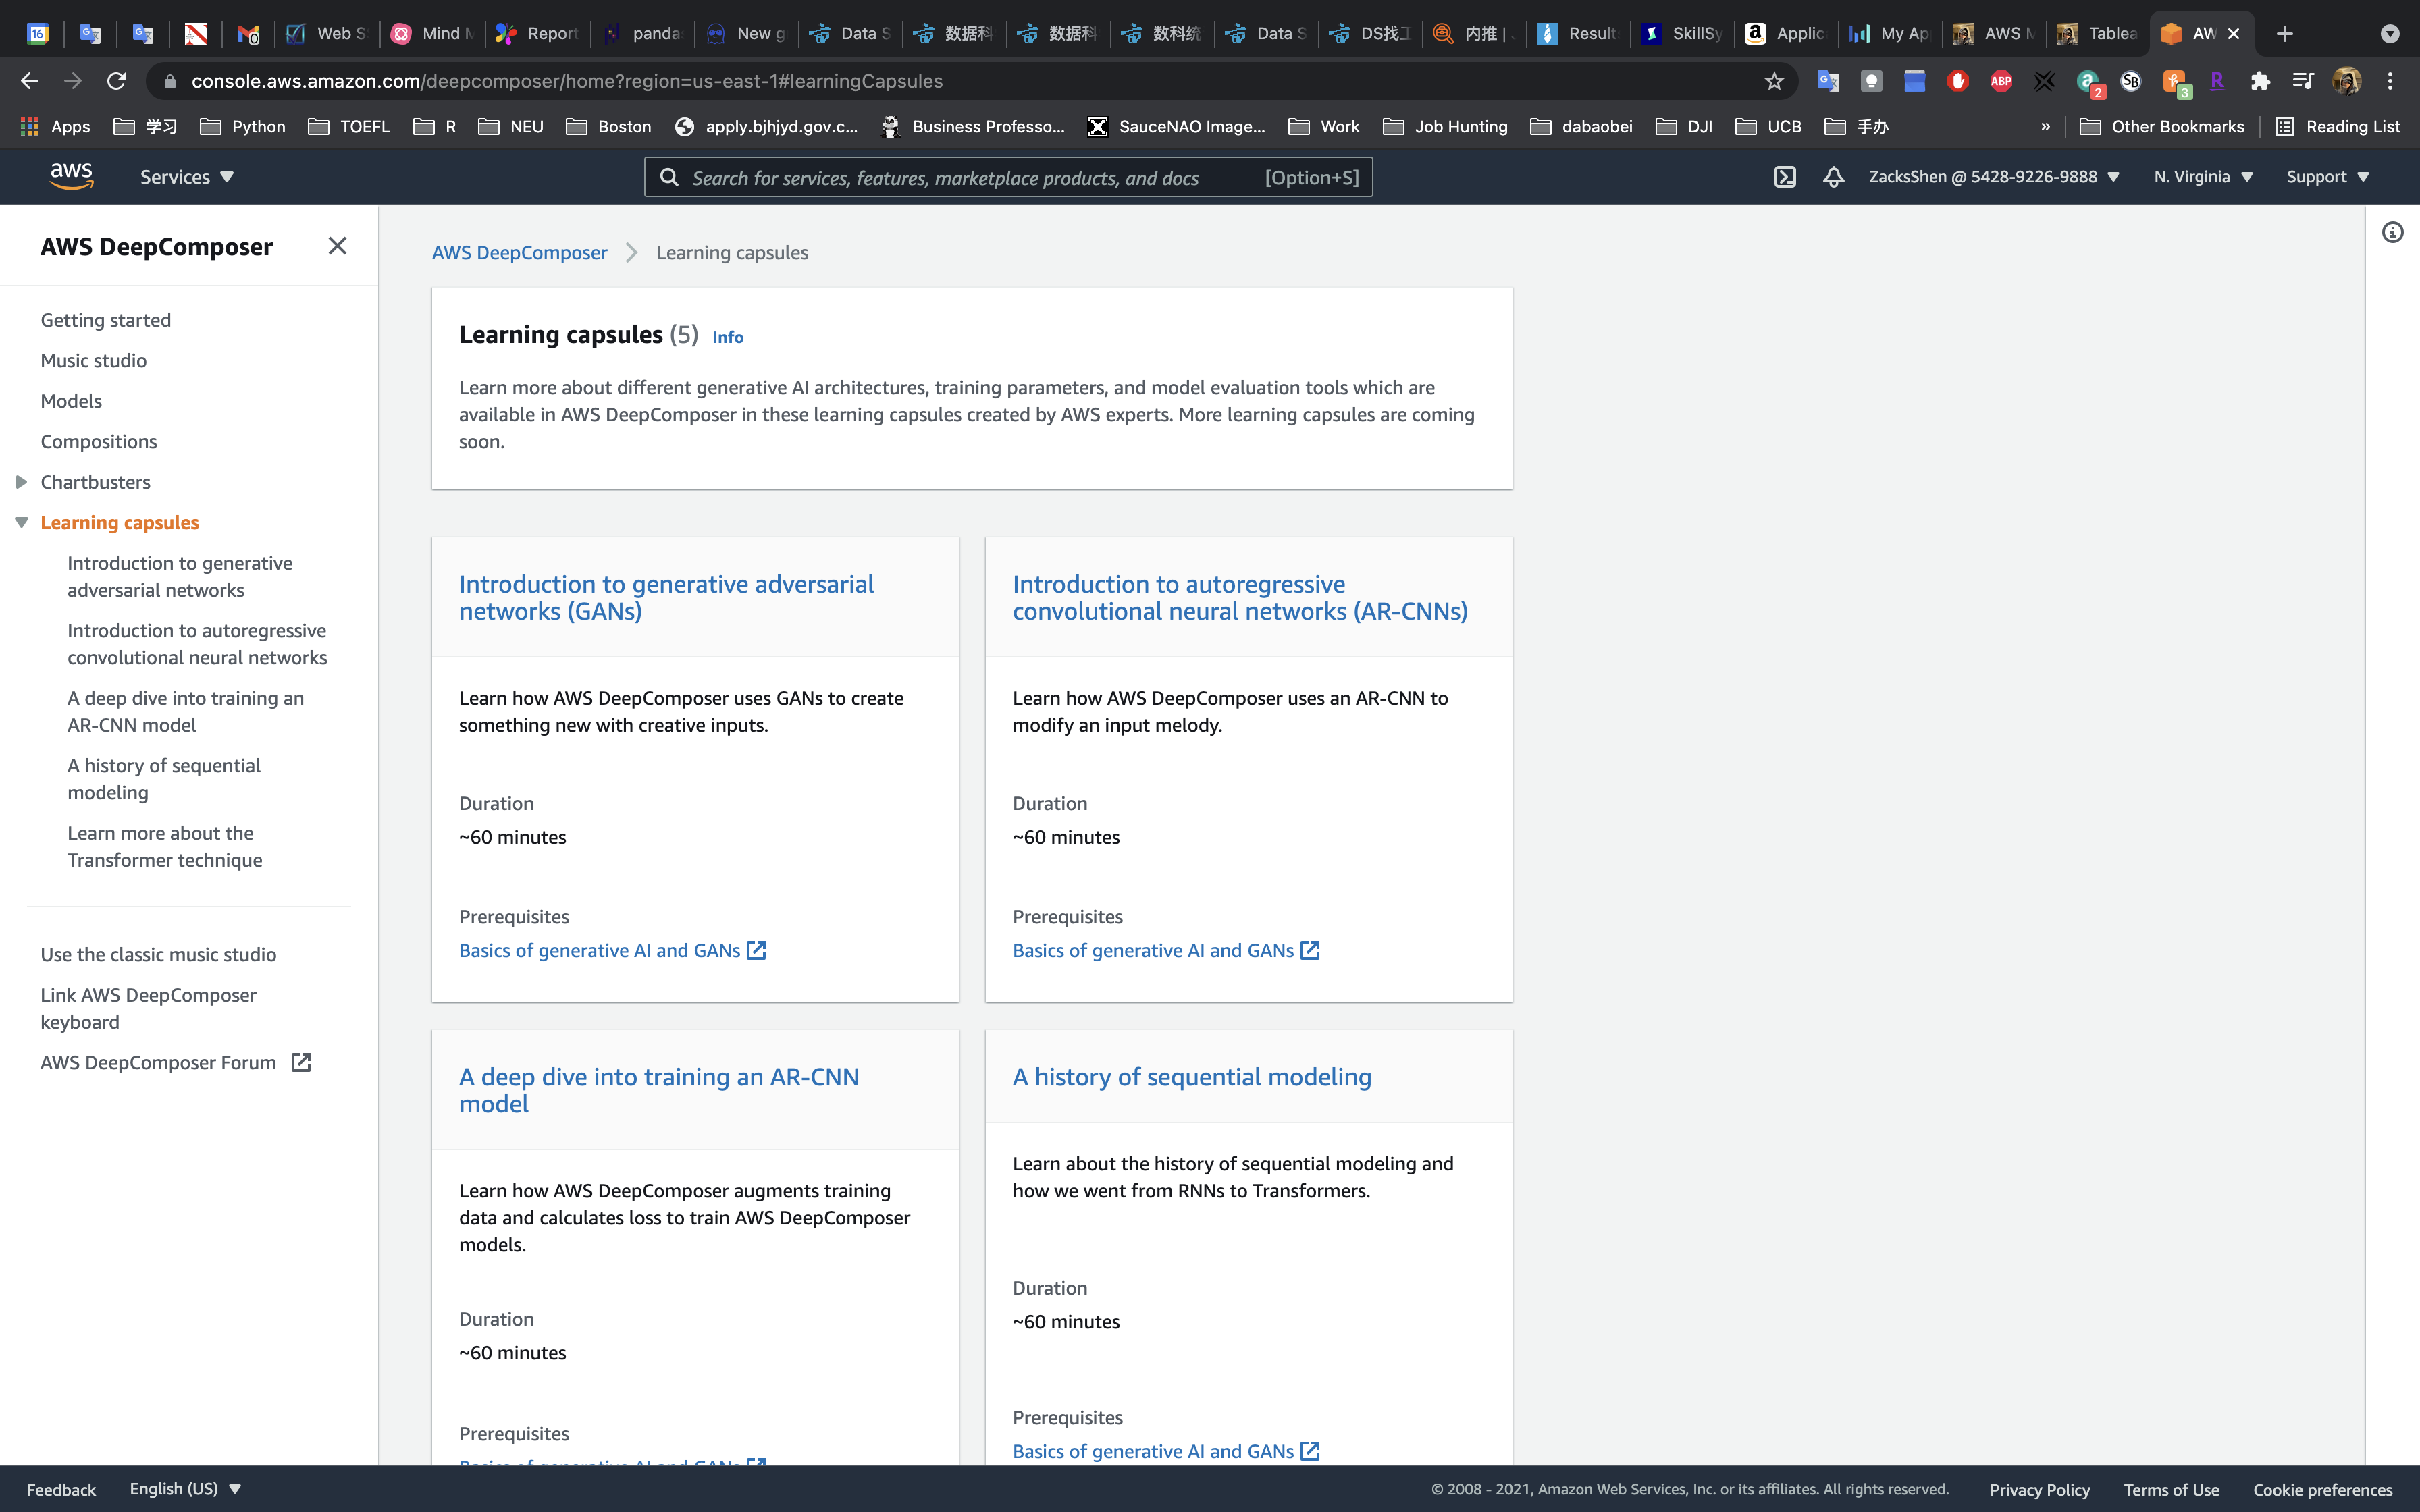Open Introduction to generative adversarial networks (GANs) capsule
This screenshot has height=1512, width=2420.
666,597
